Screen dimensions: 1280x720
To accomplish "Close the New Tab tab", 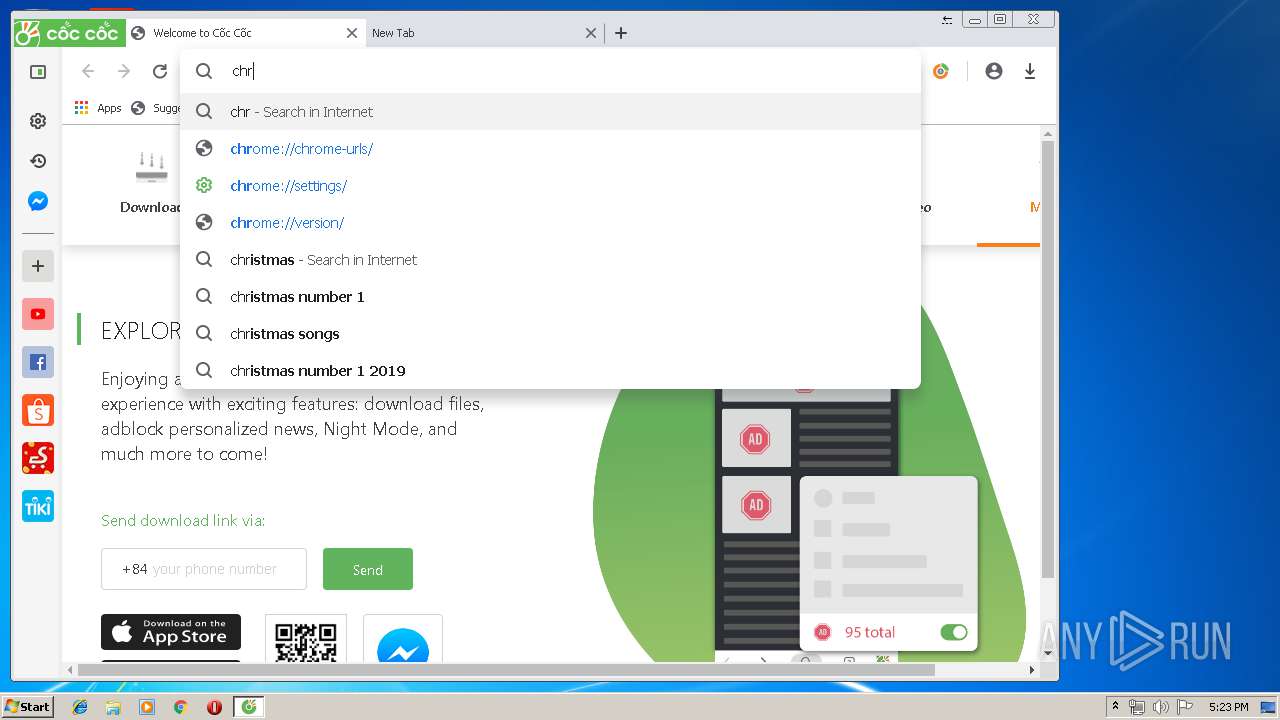I will [591, 33].
